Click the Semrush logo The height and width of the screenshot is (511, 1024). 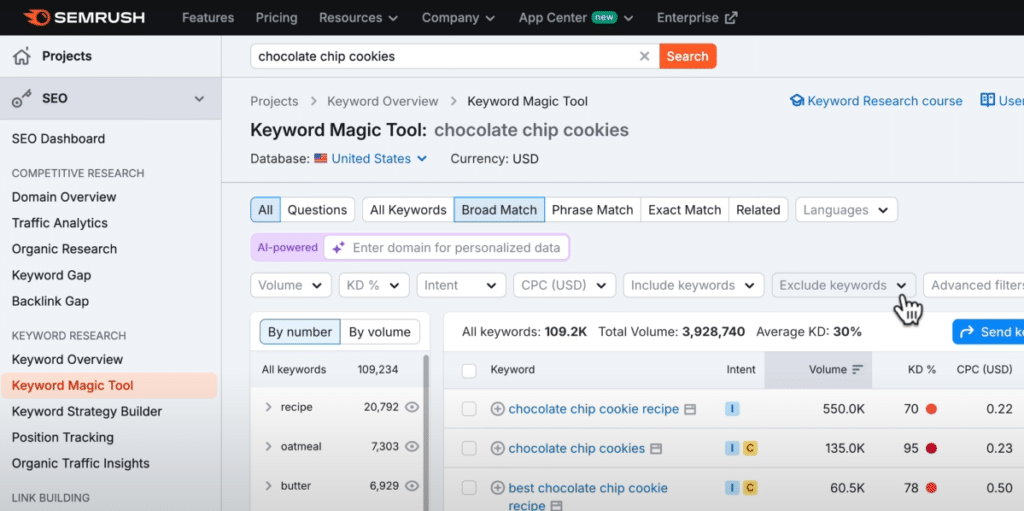(83, 18)
